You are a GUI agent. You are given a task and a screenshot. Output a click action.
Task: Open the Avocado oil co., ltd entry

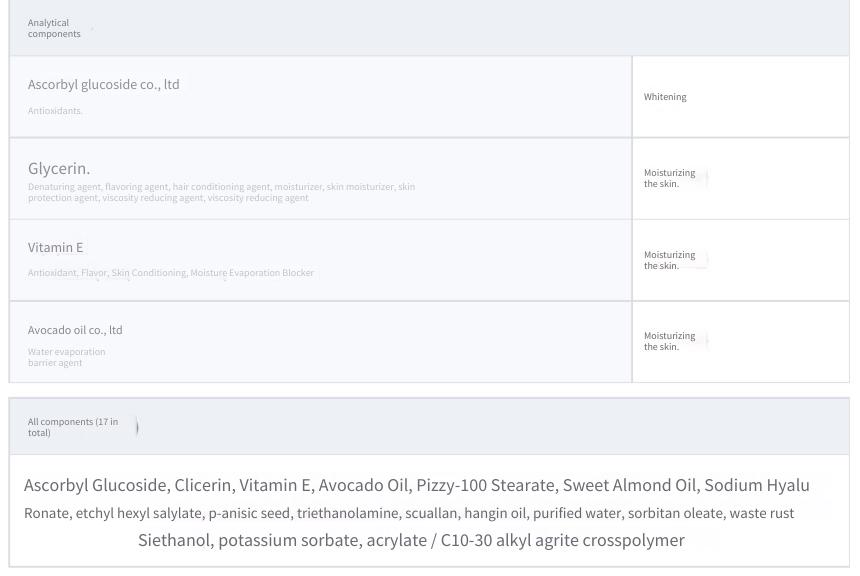(x=75, y=330)
